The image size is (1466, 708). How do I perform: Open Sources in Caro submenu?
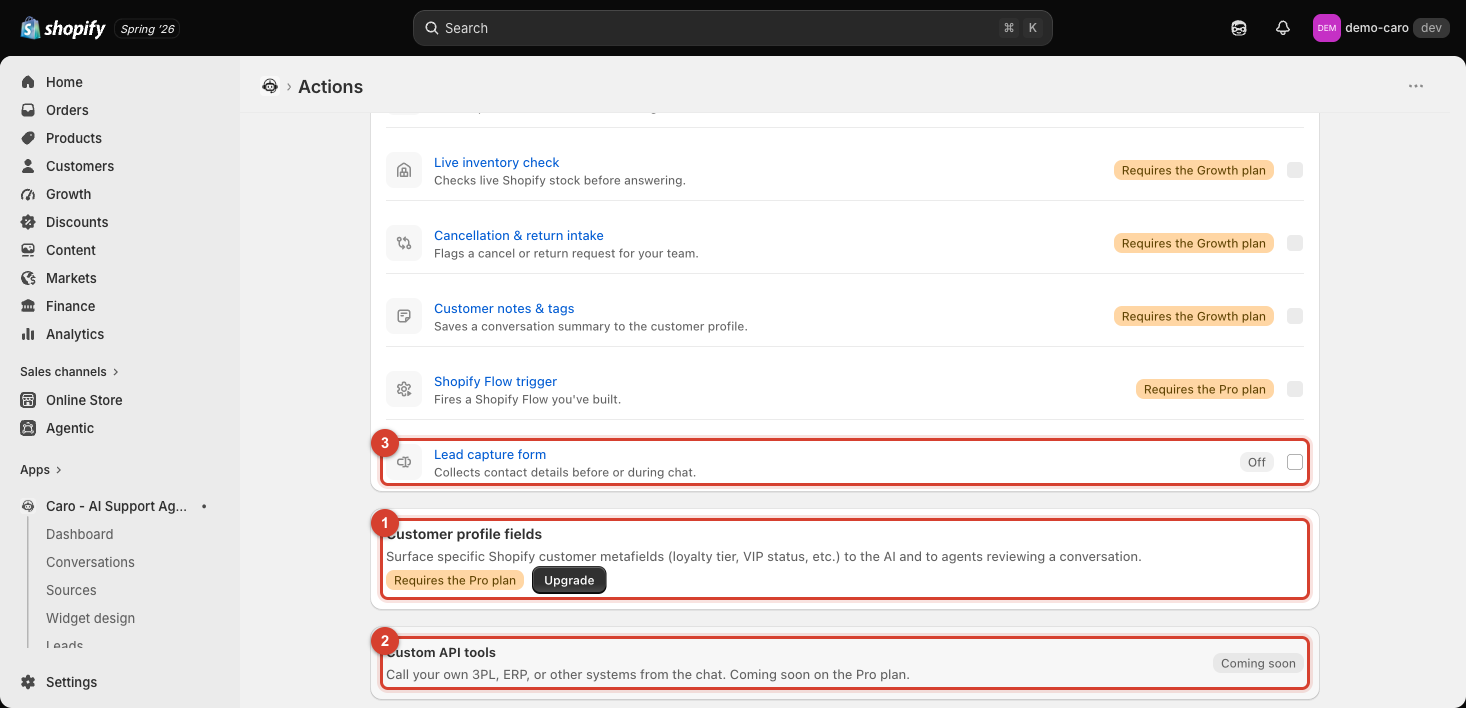coord(71,590)
